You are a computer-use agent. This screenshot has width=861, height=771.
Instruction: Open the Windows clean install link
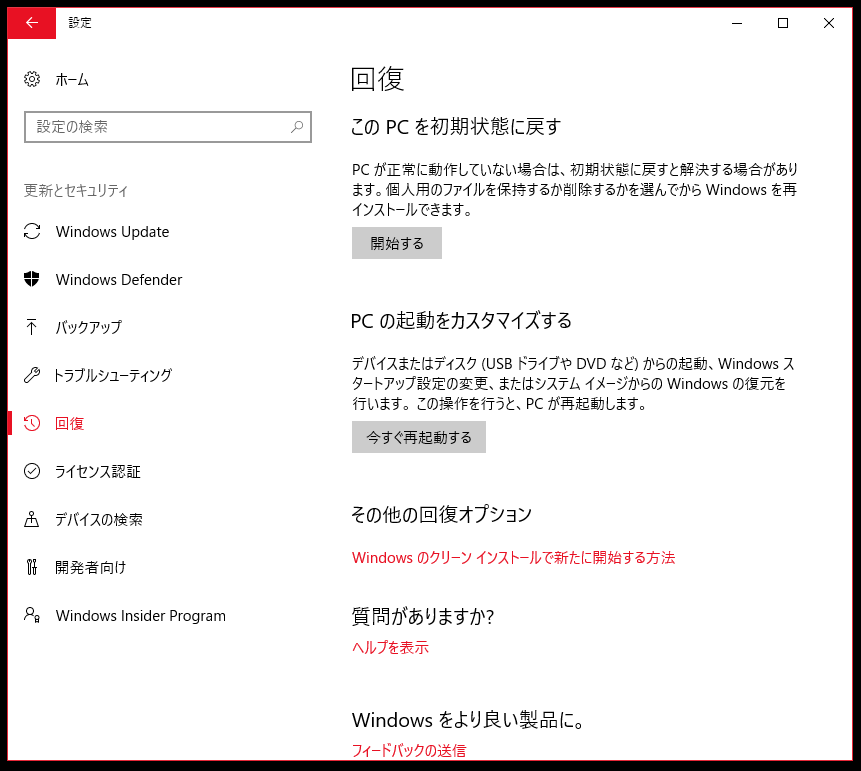coord(513,558)
